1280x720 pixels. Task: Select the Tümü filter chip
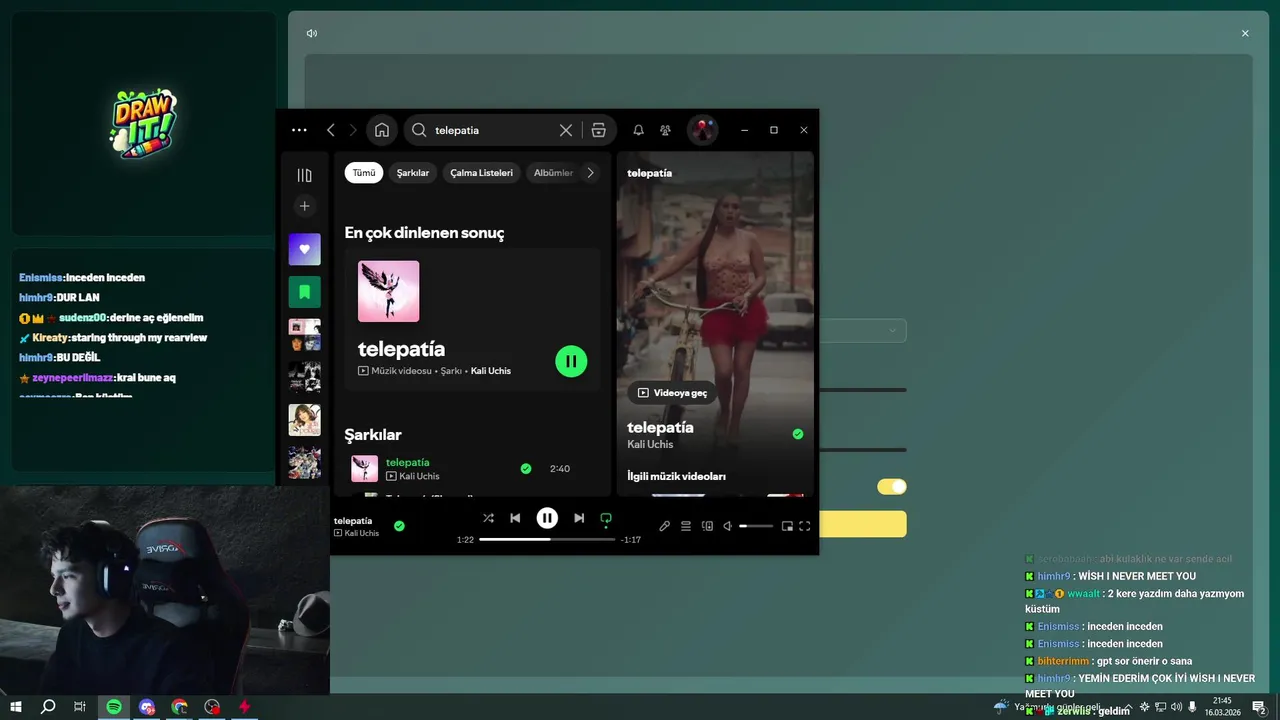(364, 173)
